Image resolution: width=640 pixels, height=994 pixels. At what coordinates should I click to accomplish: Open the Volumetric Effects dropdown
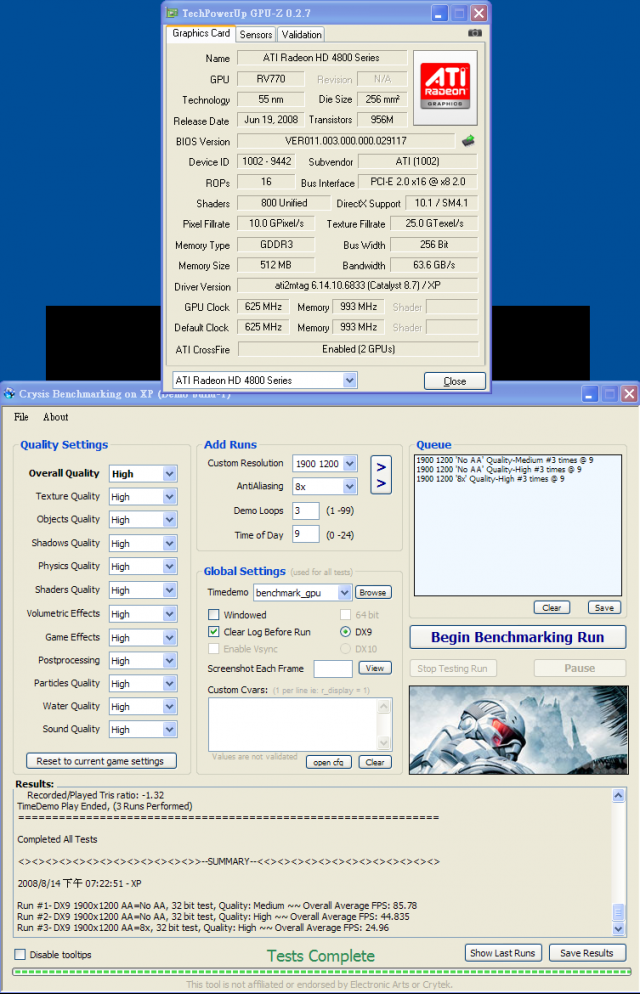click(x=169, y=614)
